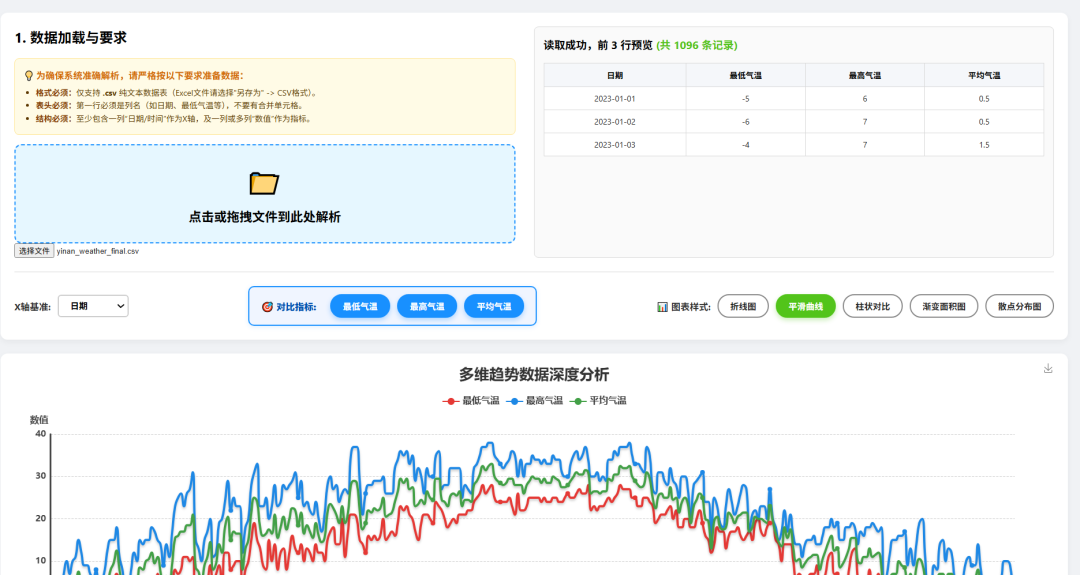
Task: Toggle 平均气温 series in chart legend
Action: pyautogui.click(x=599, y=401)
